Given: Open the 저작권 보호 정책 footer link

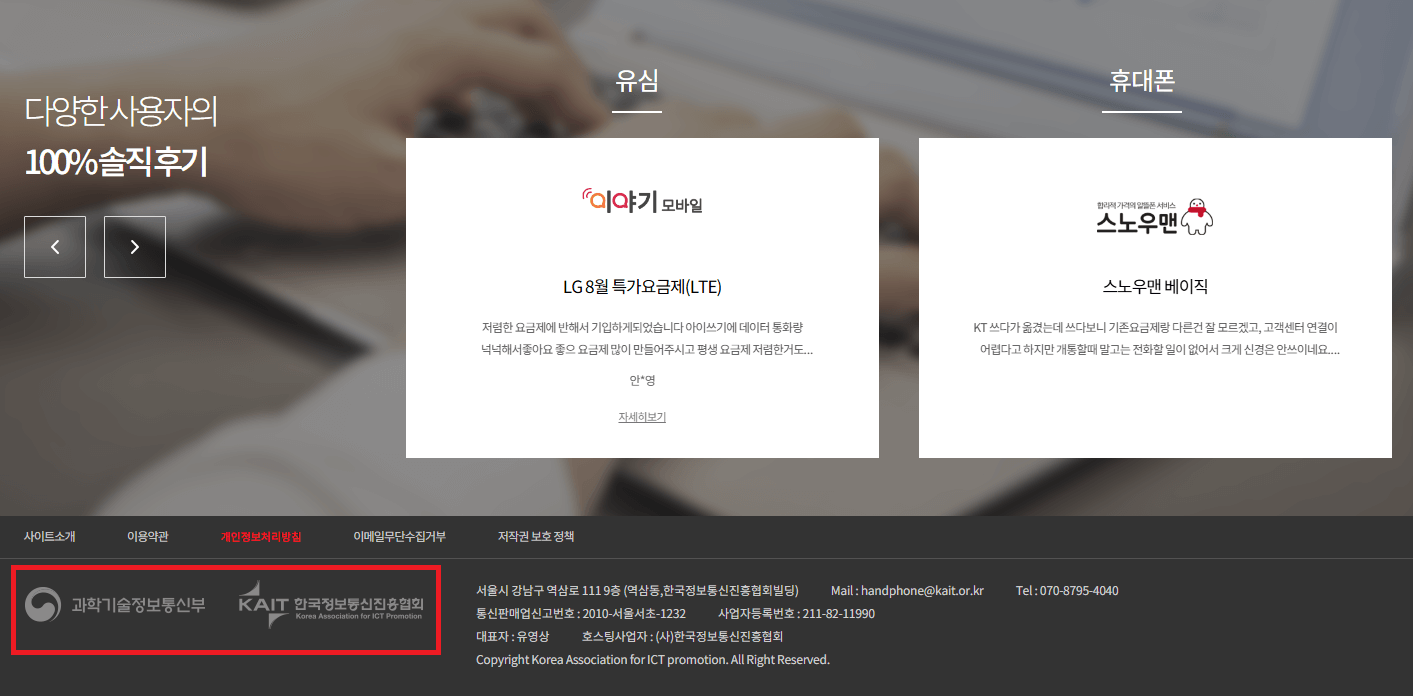Looking at the screenshot, I should [536, 537].
